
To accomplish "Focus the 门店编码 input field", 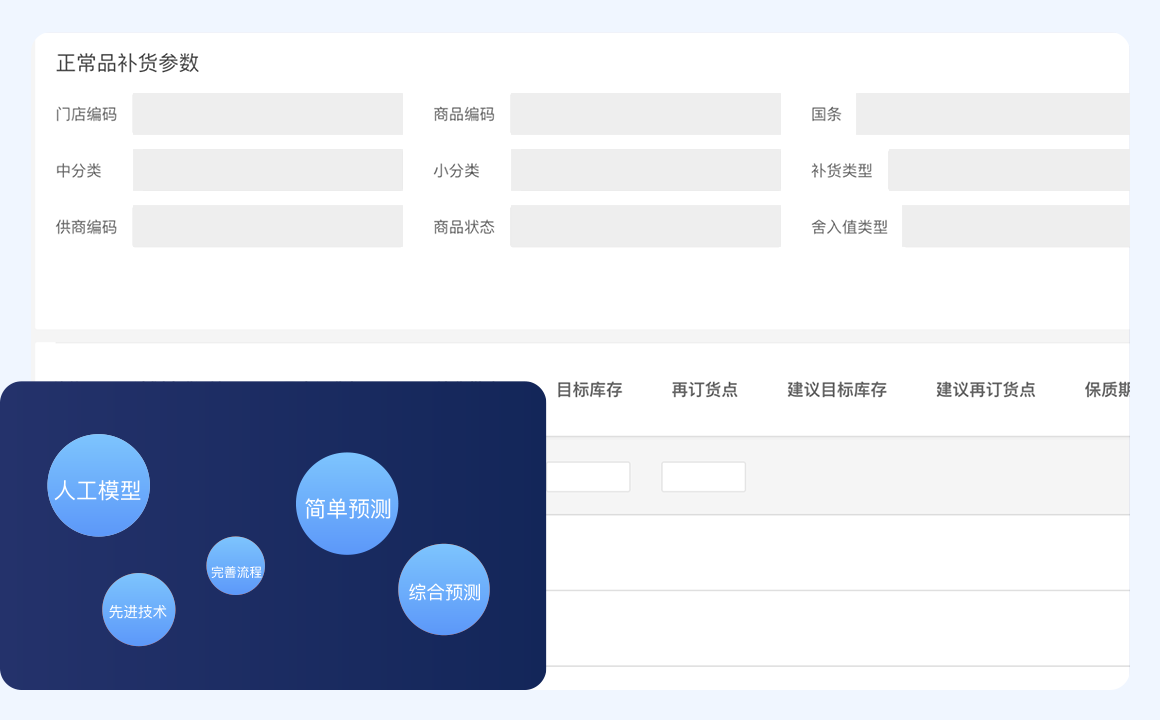I will pos(267,114).
